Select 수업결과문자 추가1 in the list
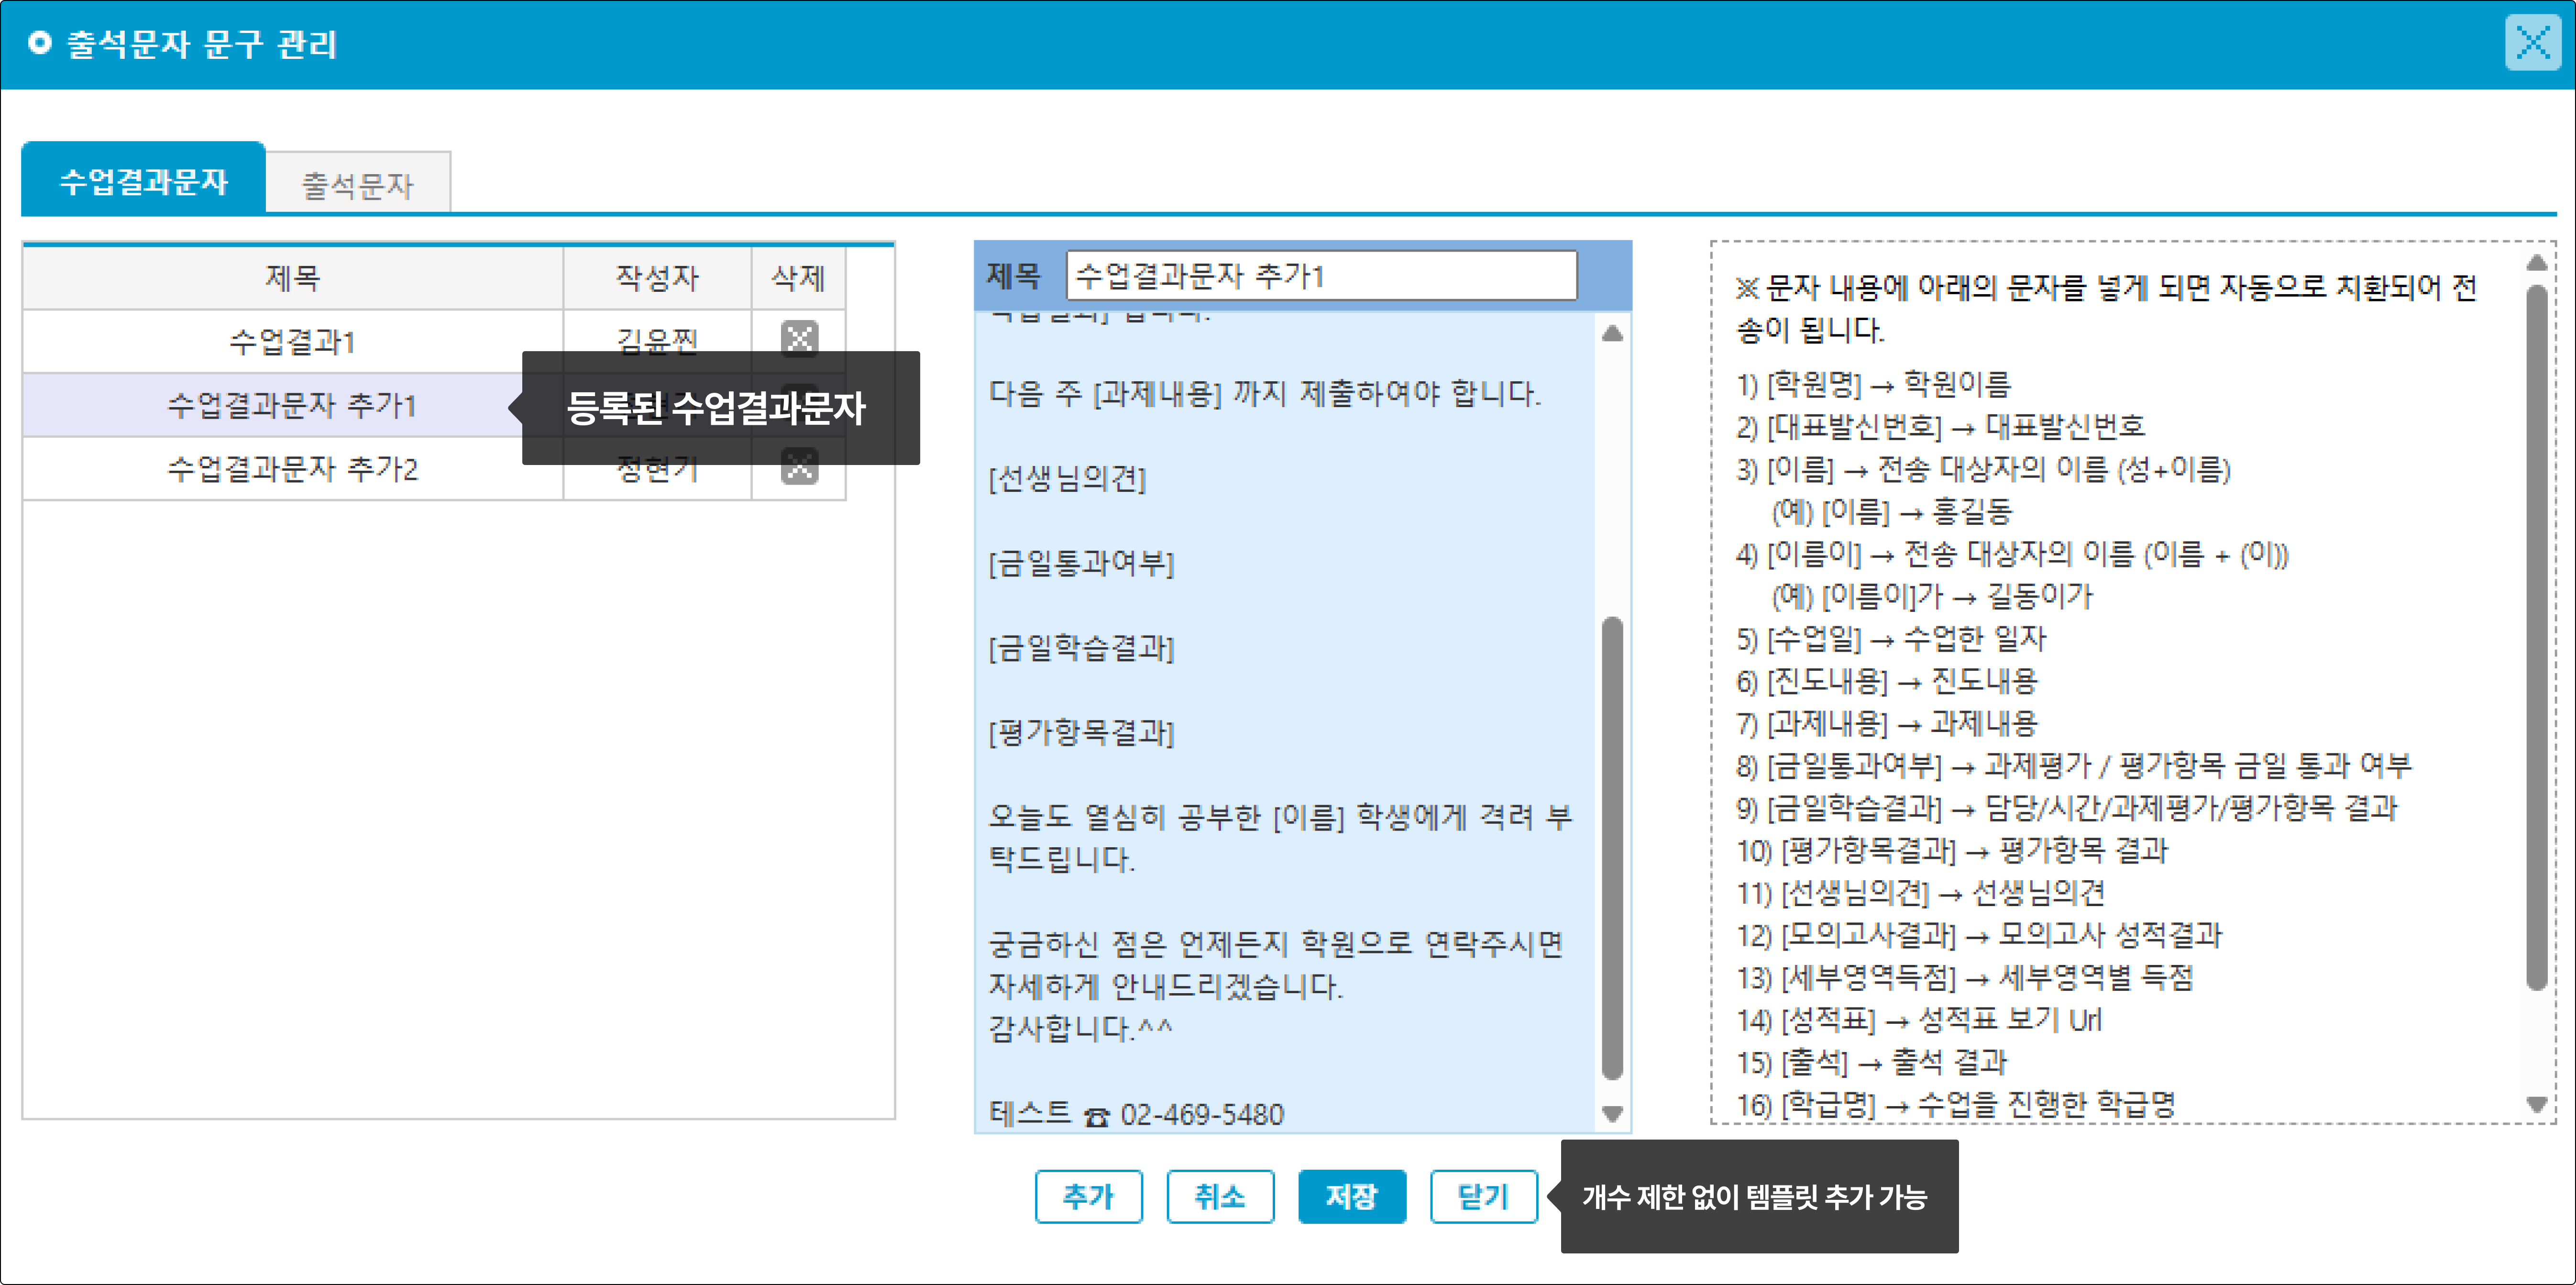2576x1285 pixels. point(292,405)
